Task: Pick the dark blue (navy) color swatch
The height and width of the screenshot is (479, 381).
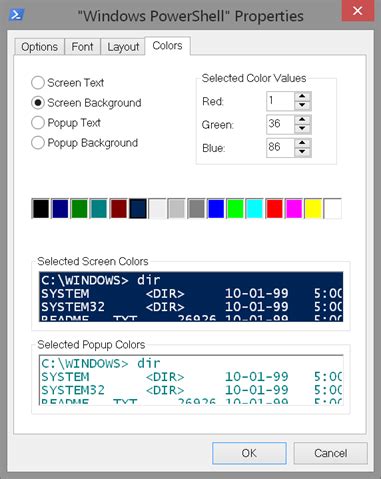Action: tap(60, 209)
